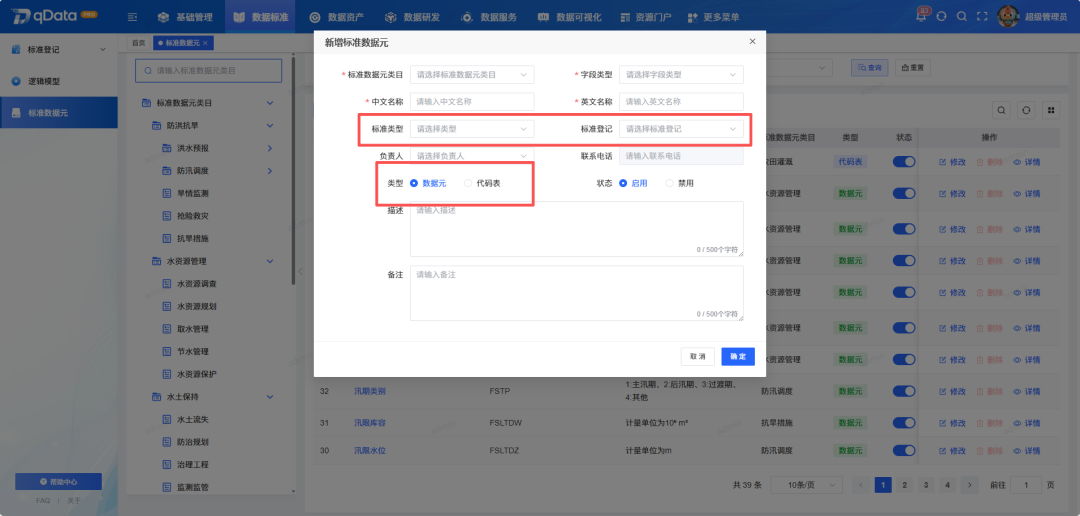The image size is (1080, 516).
Task: Toggle status switch in the 代码表 row
Action: coord(904,162)
